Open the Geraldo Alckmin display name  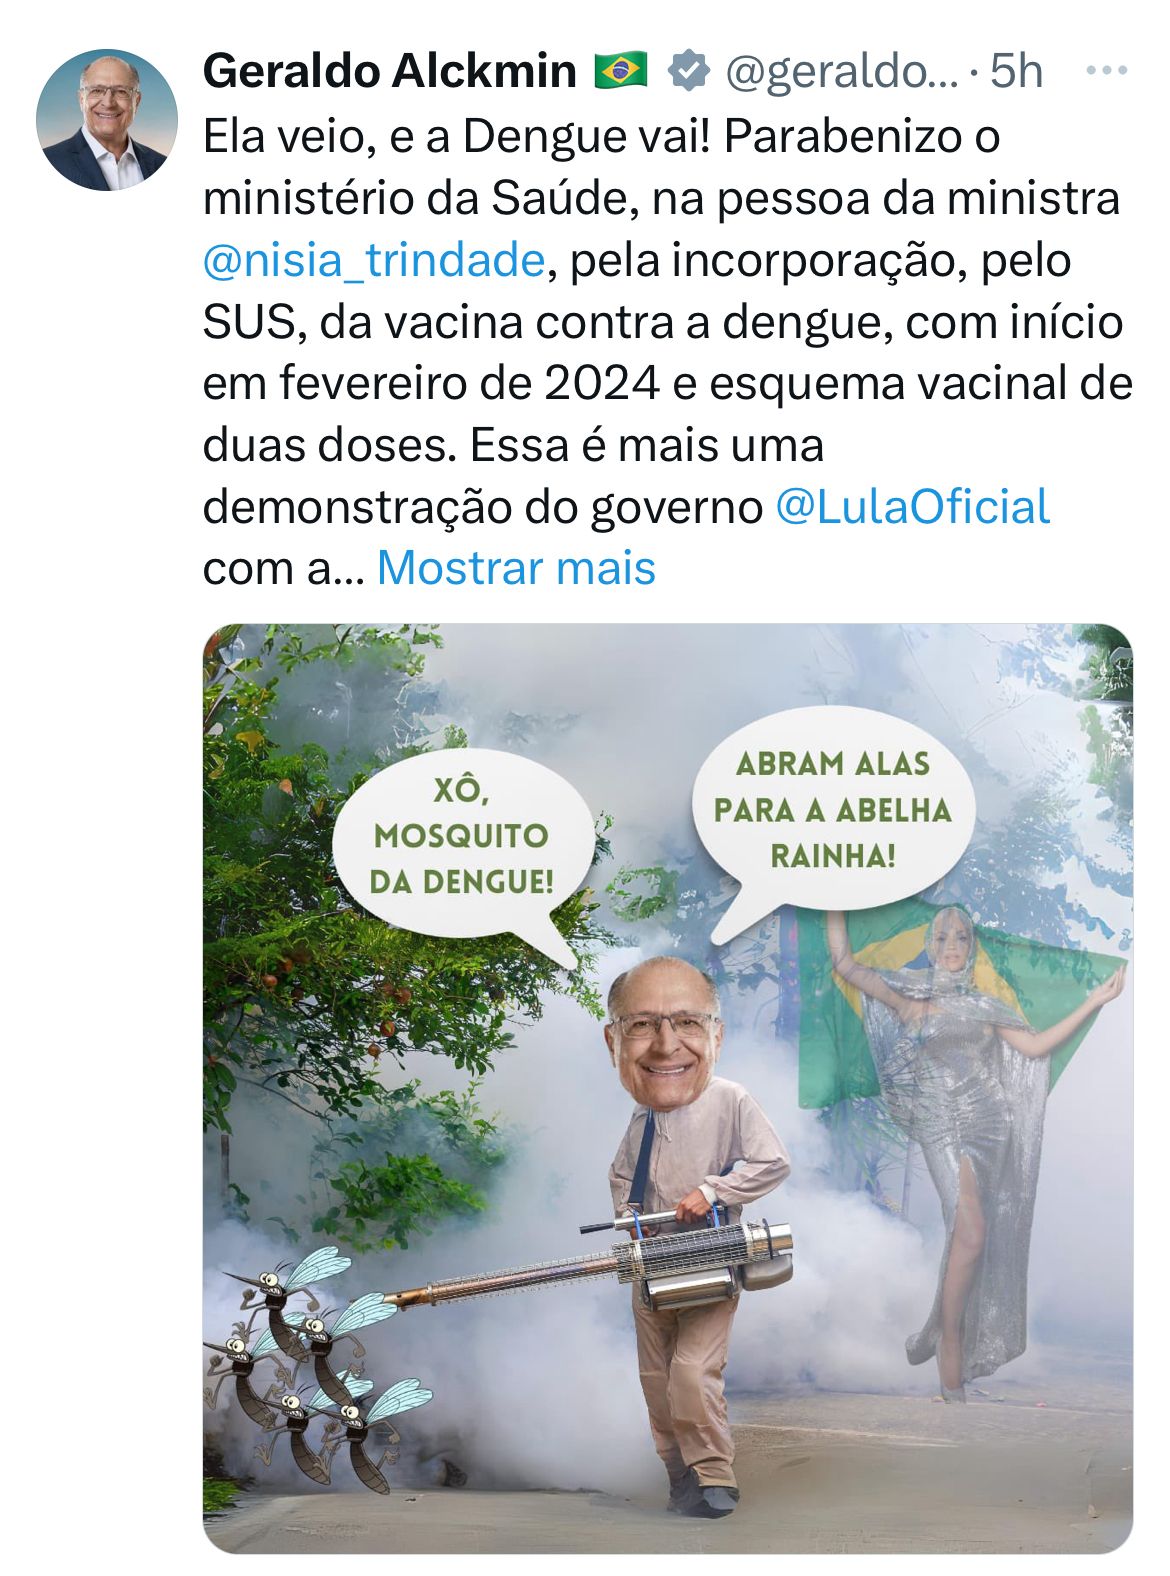click(x=390, y=71)
